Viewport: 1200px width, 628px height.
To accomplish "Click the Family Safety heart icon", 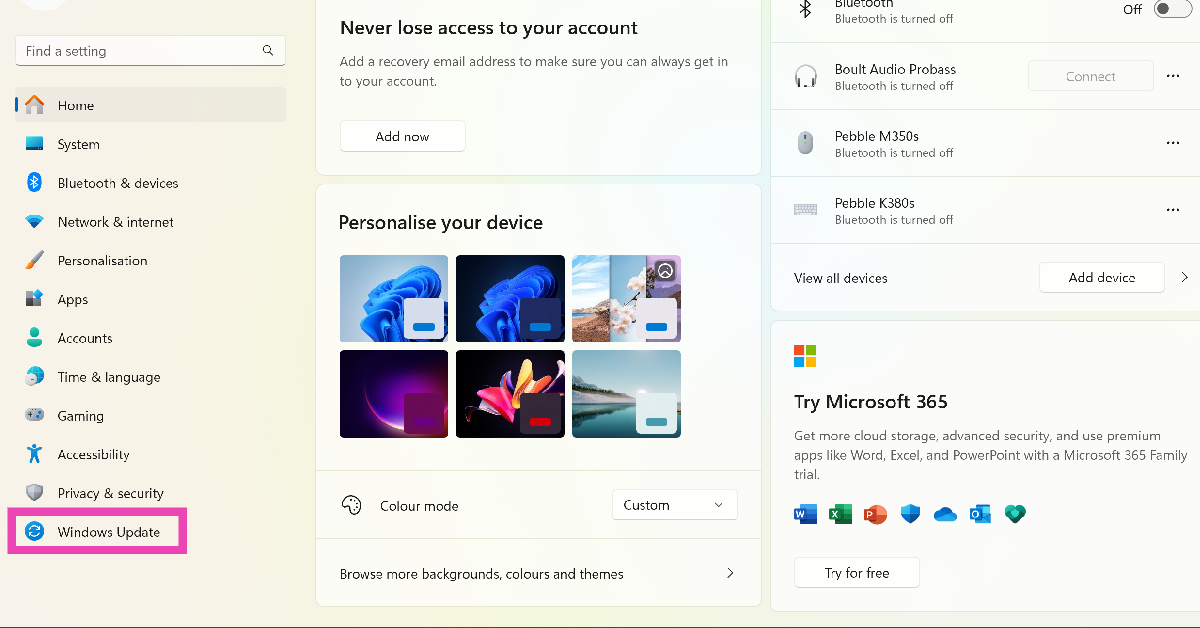I will click(1015, 514).
